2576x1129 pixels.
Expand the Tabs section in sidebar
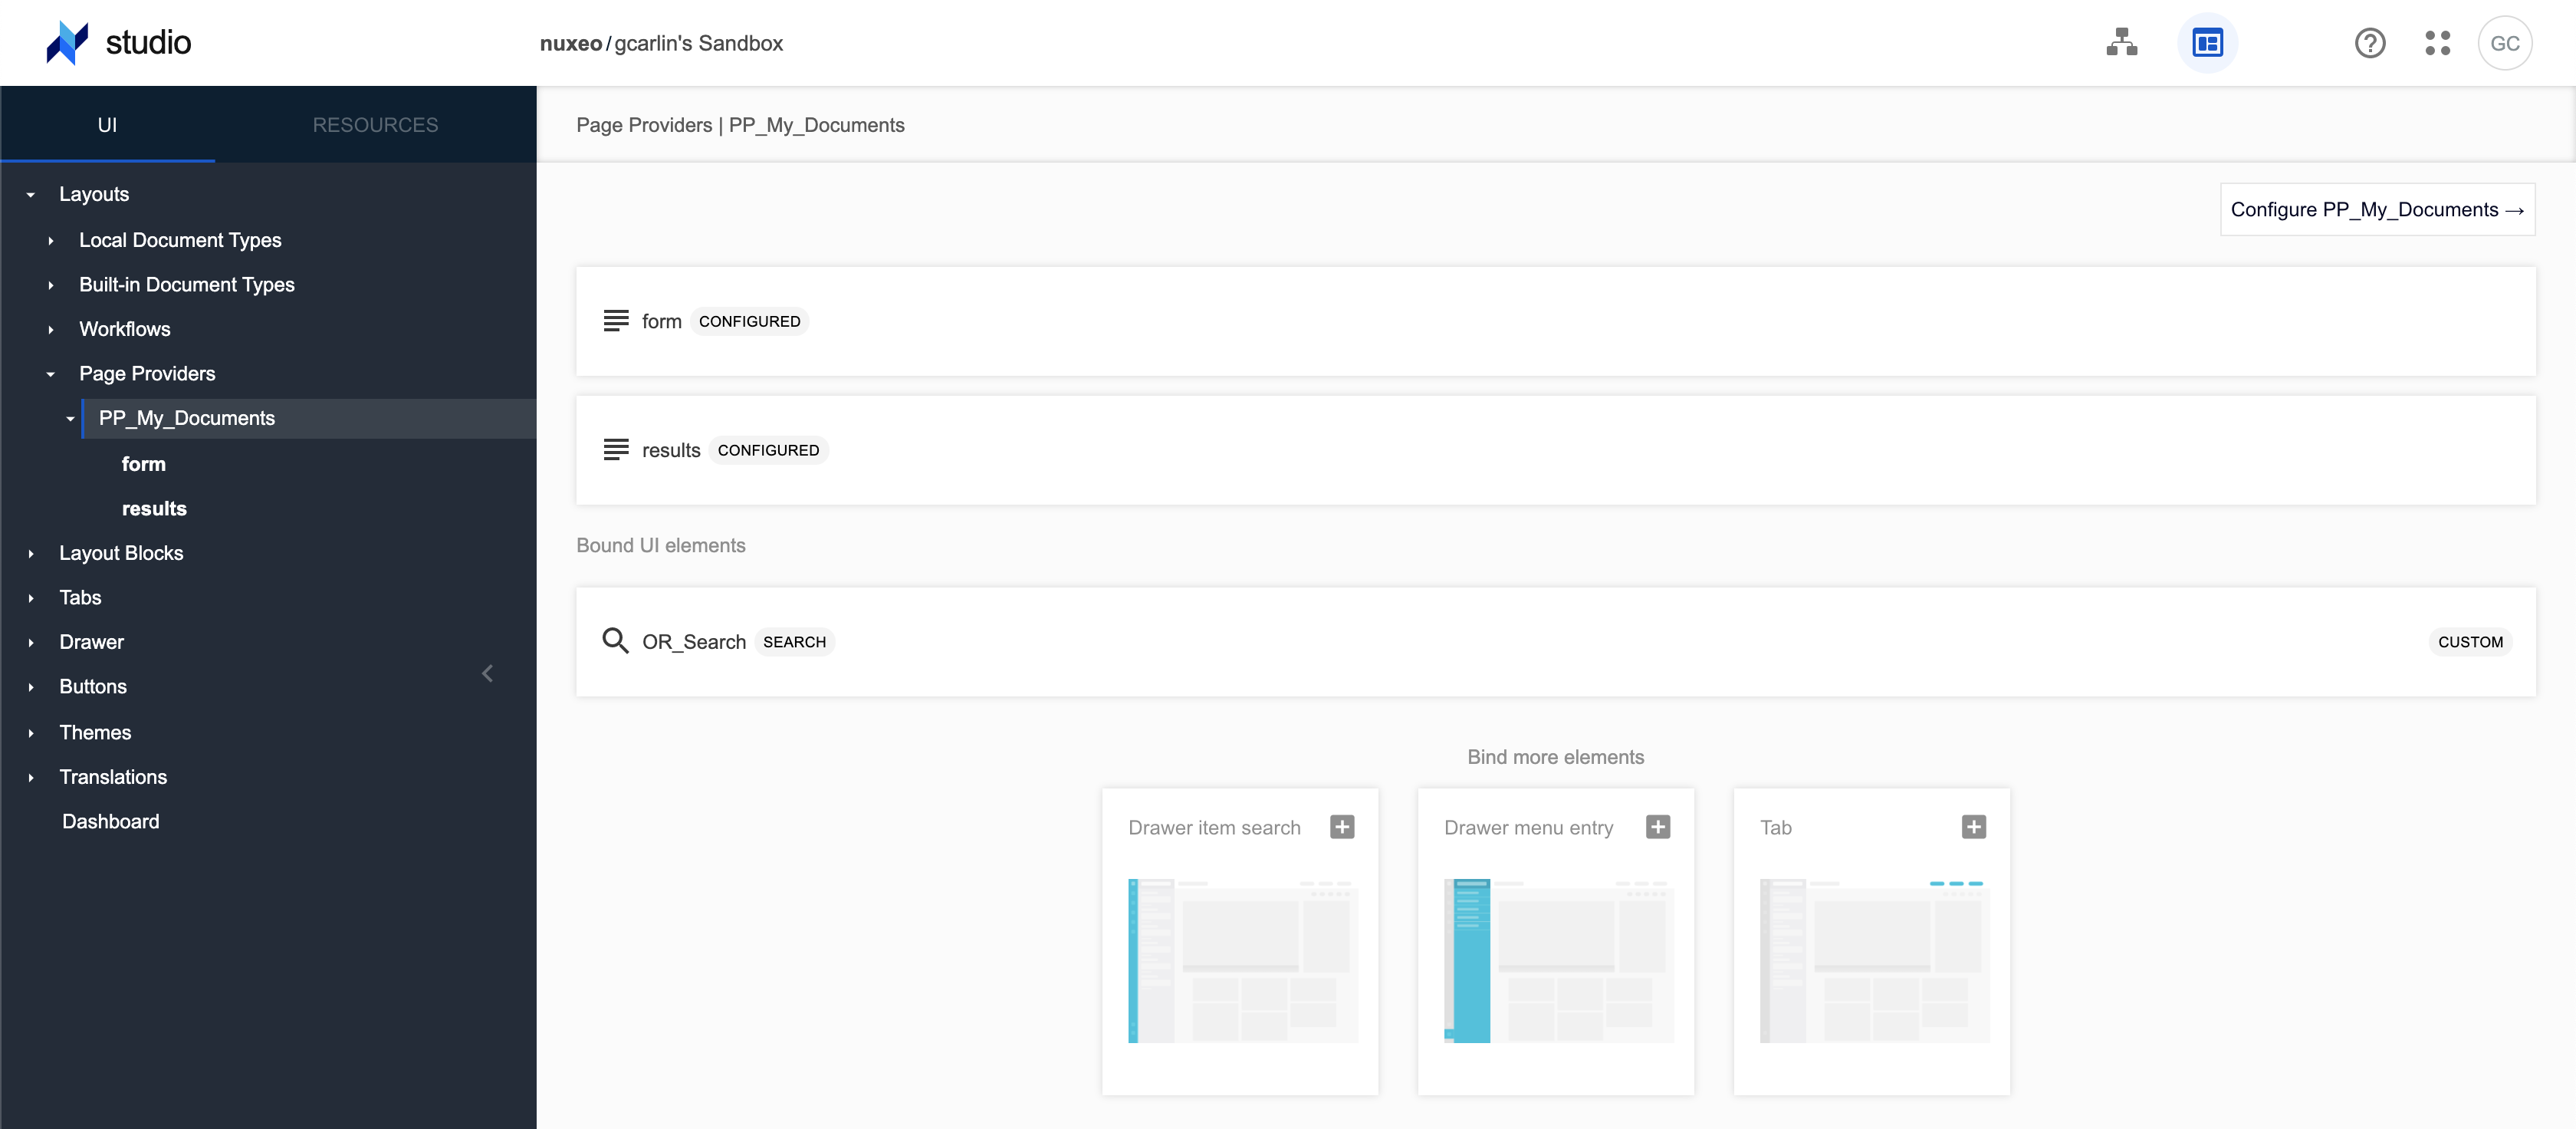(x=31, y=597)
